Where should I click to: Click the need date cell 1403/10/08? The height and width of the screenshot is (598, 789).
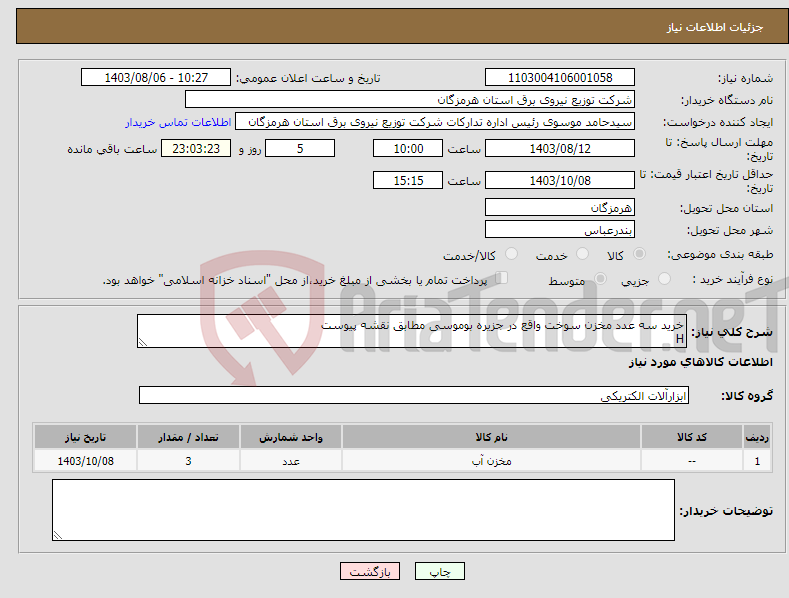click(x=86, y=461)
